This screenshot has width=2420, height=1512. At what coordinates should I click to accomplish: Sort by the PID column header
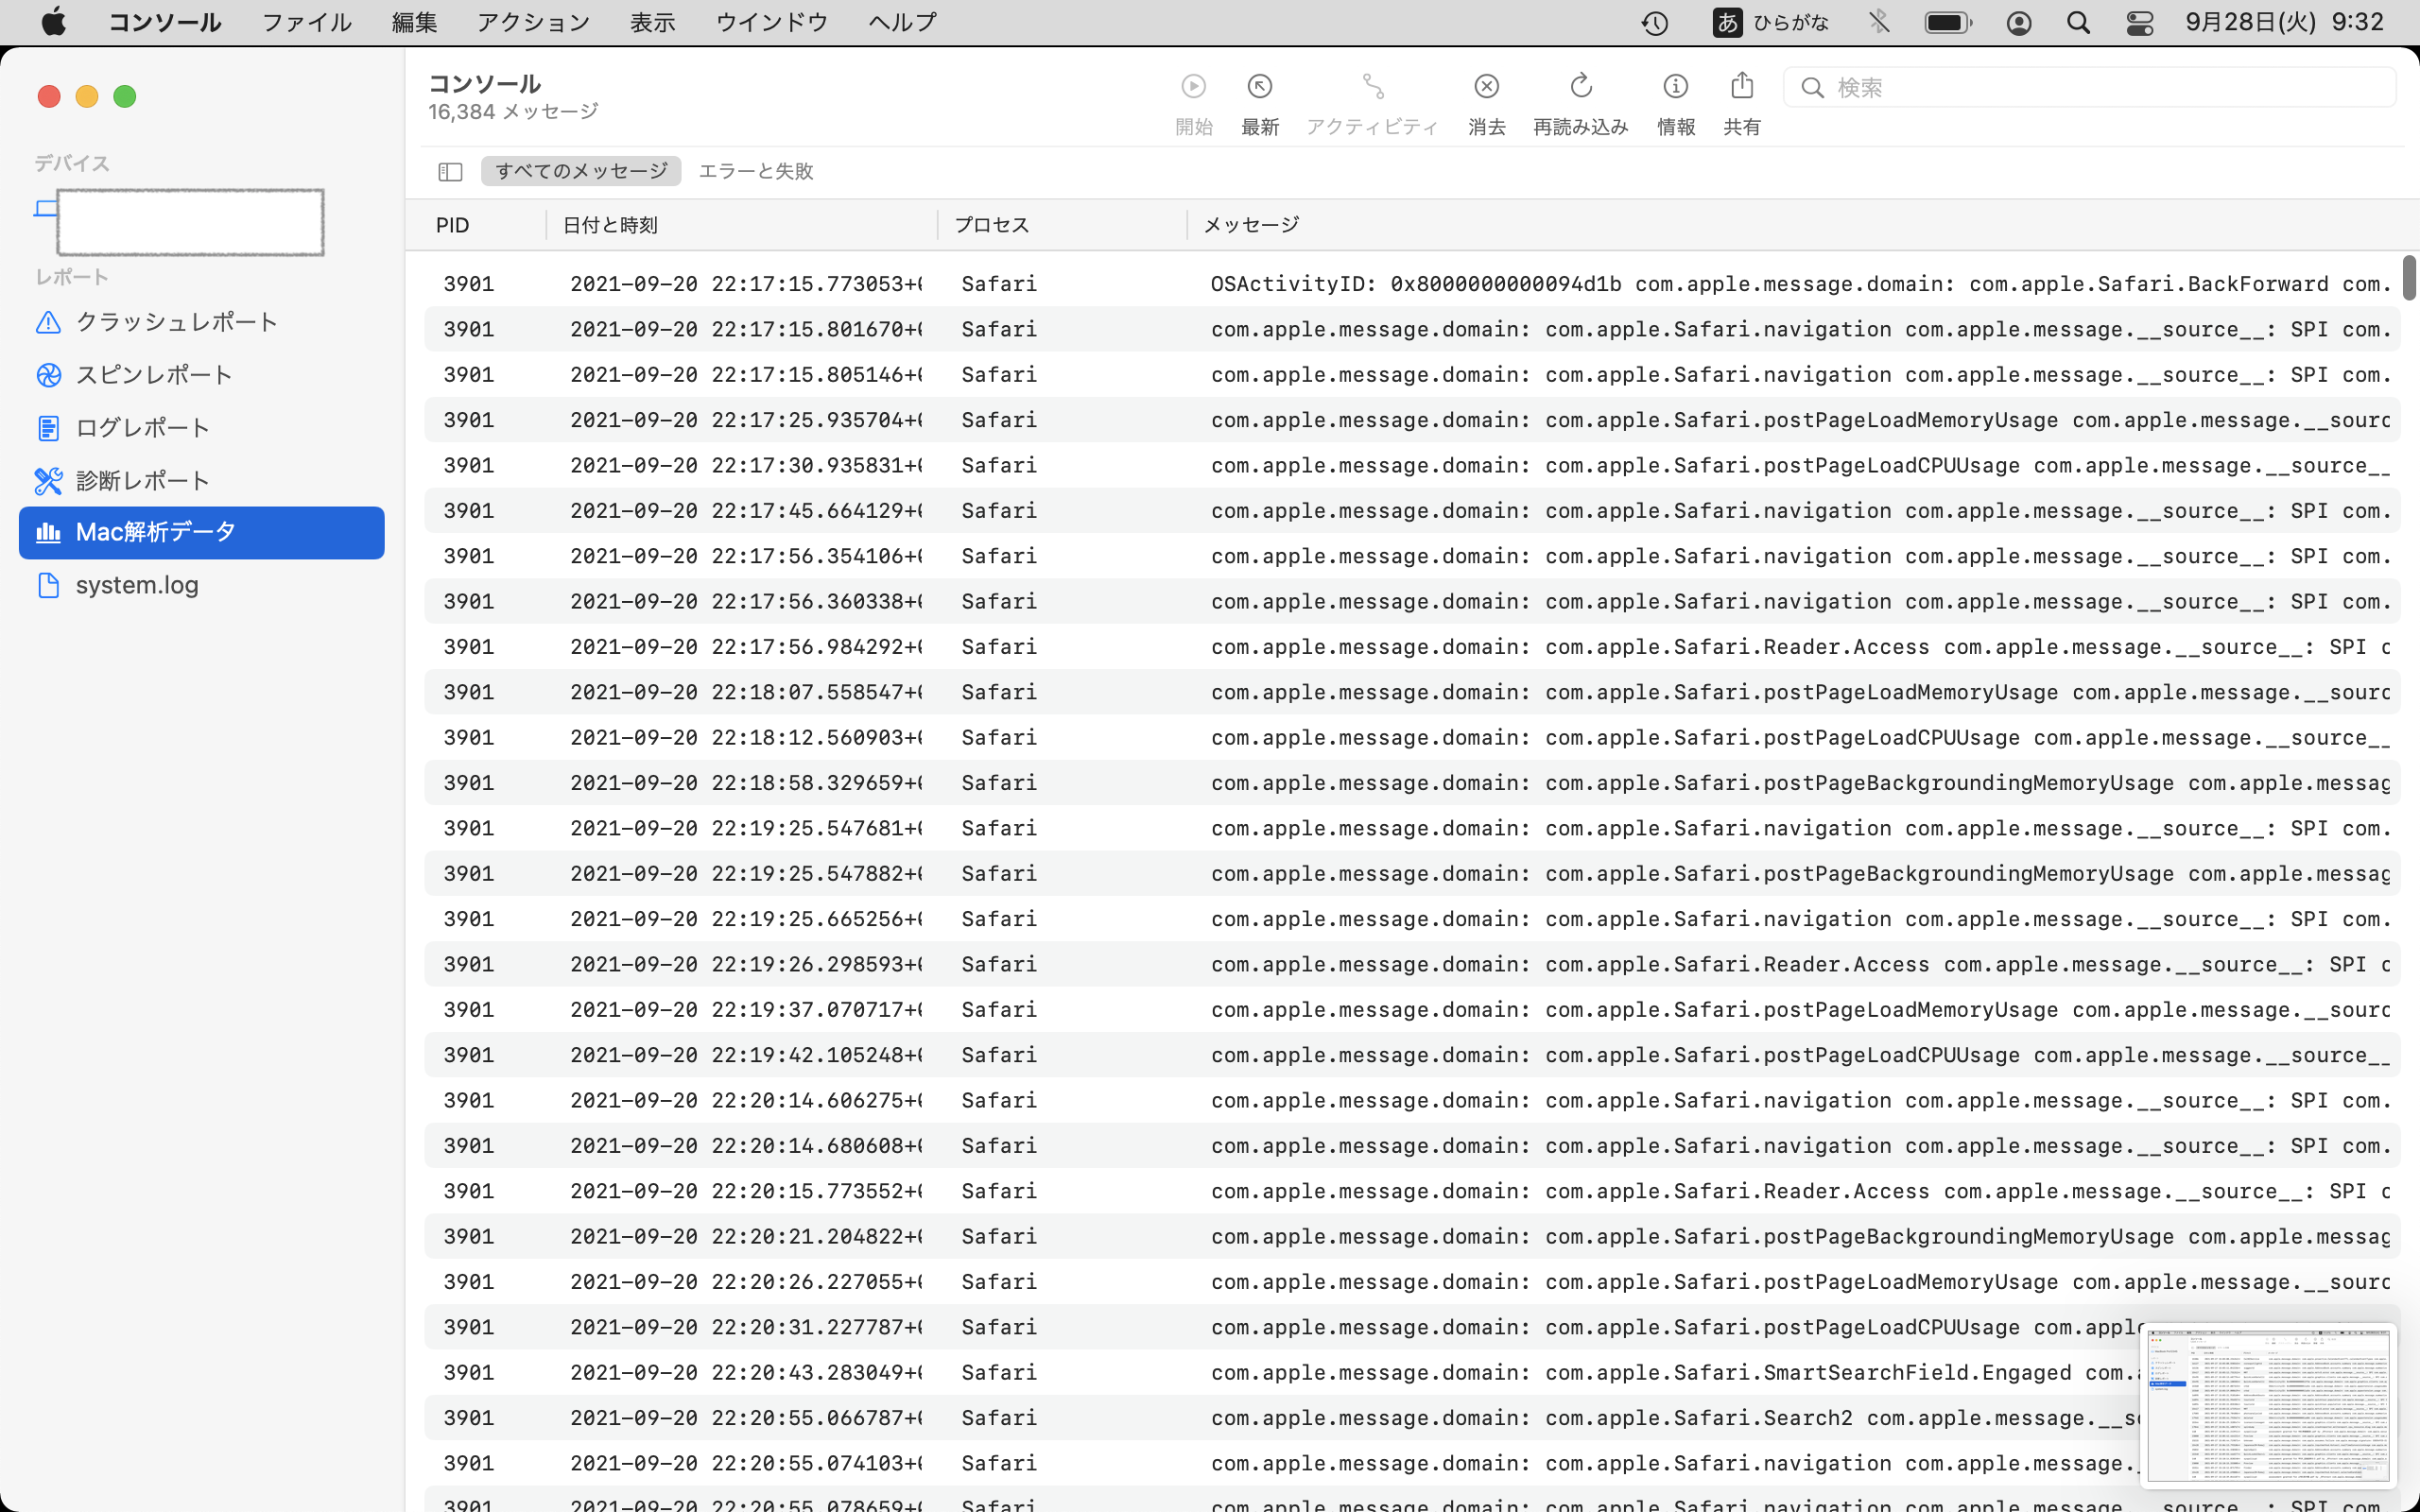pyautogui.click(x=452, y=225)
